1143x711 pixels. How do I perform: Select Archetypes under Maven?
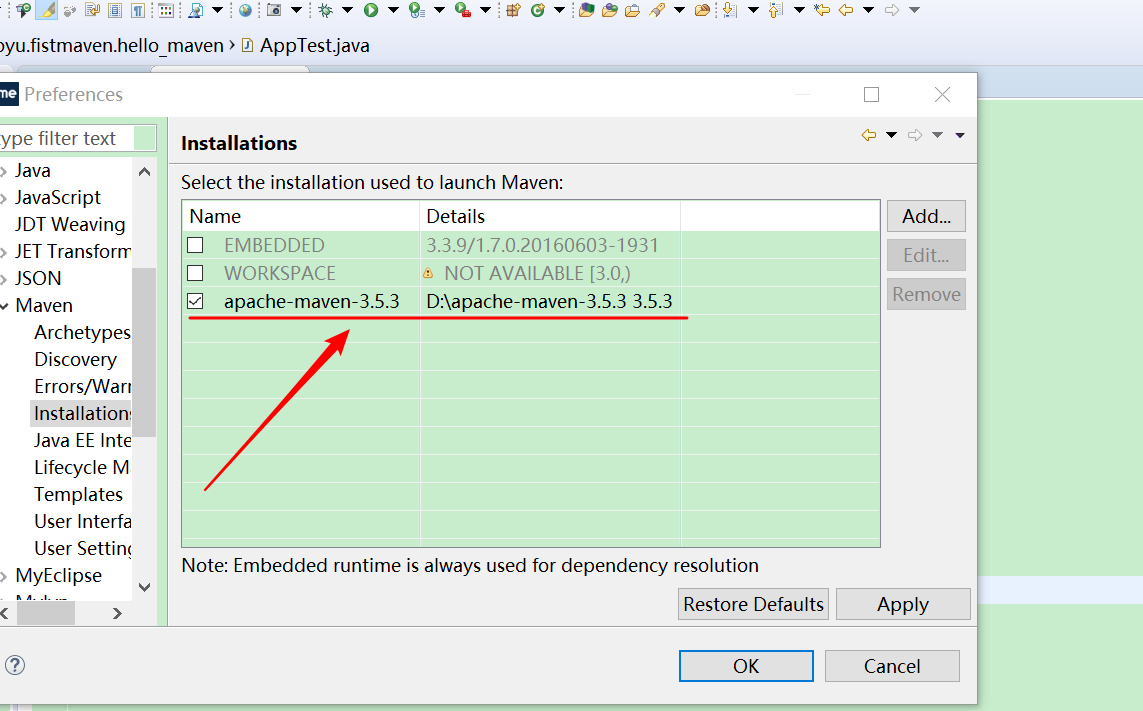[82, 333]
